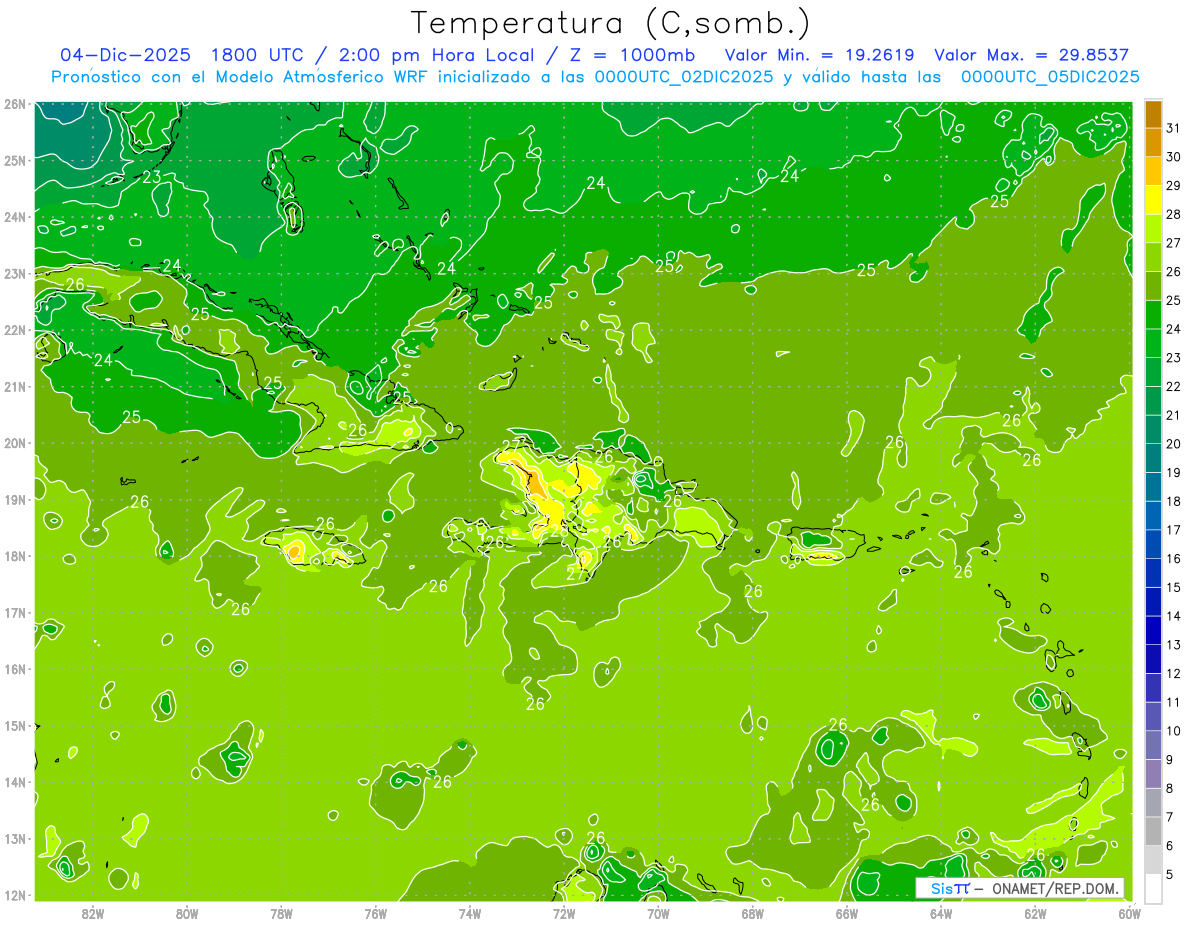This screenshot has width=1200, height=927.
Task: Click the "22N" latitude axis label
Action: (x=14, y=330)
